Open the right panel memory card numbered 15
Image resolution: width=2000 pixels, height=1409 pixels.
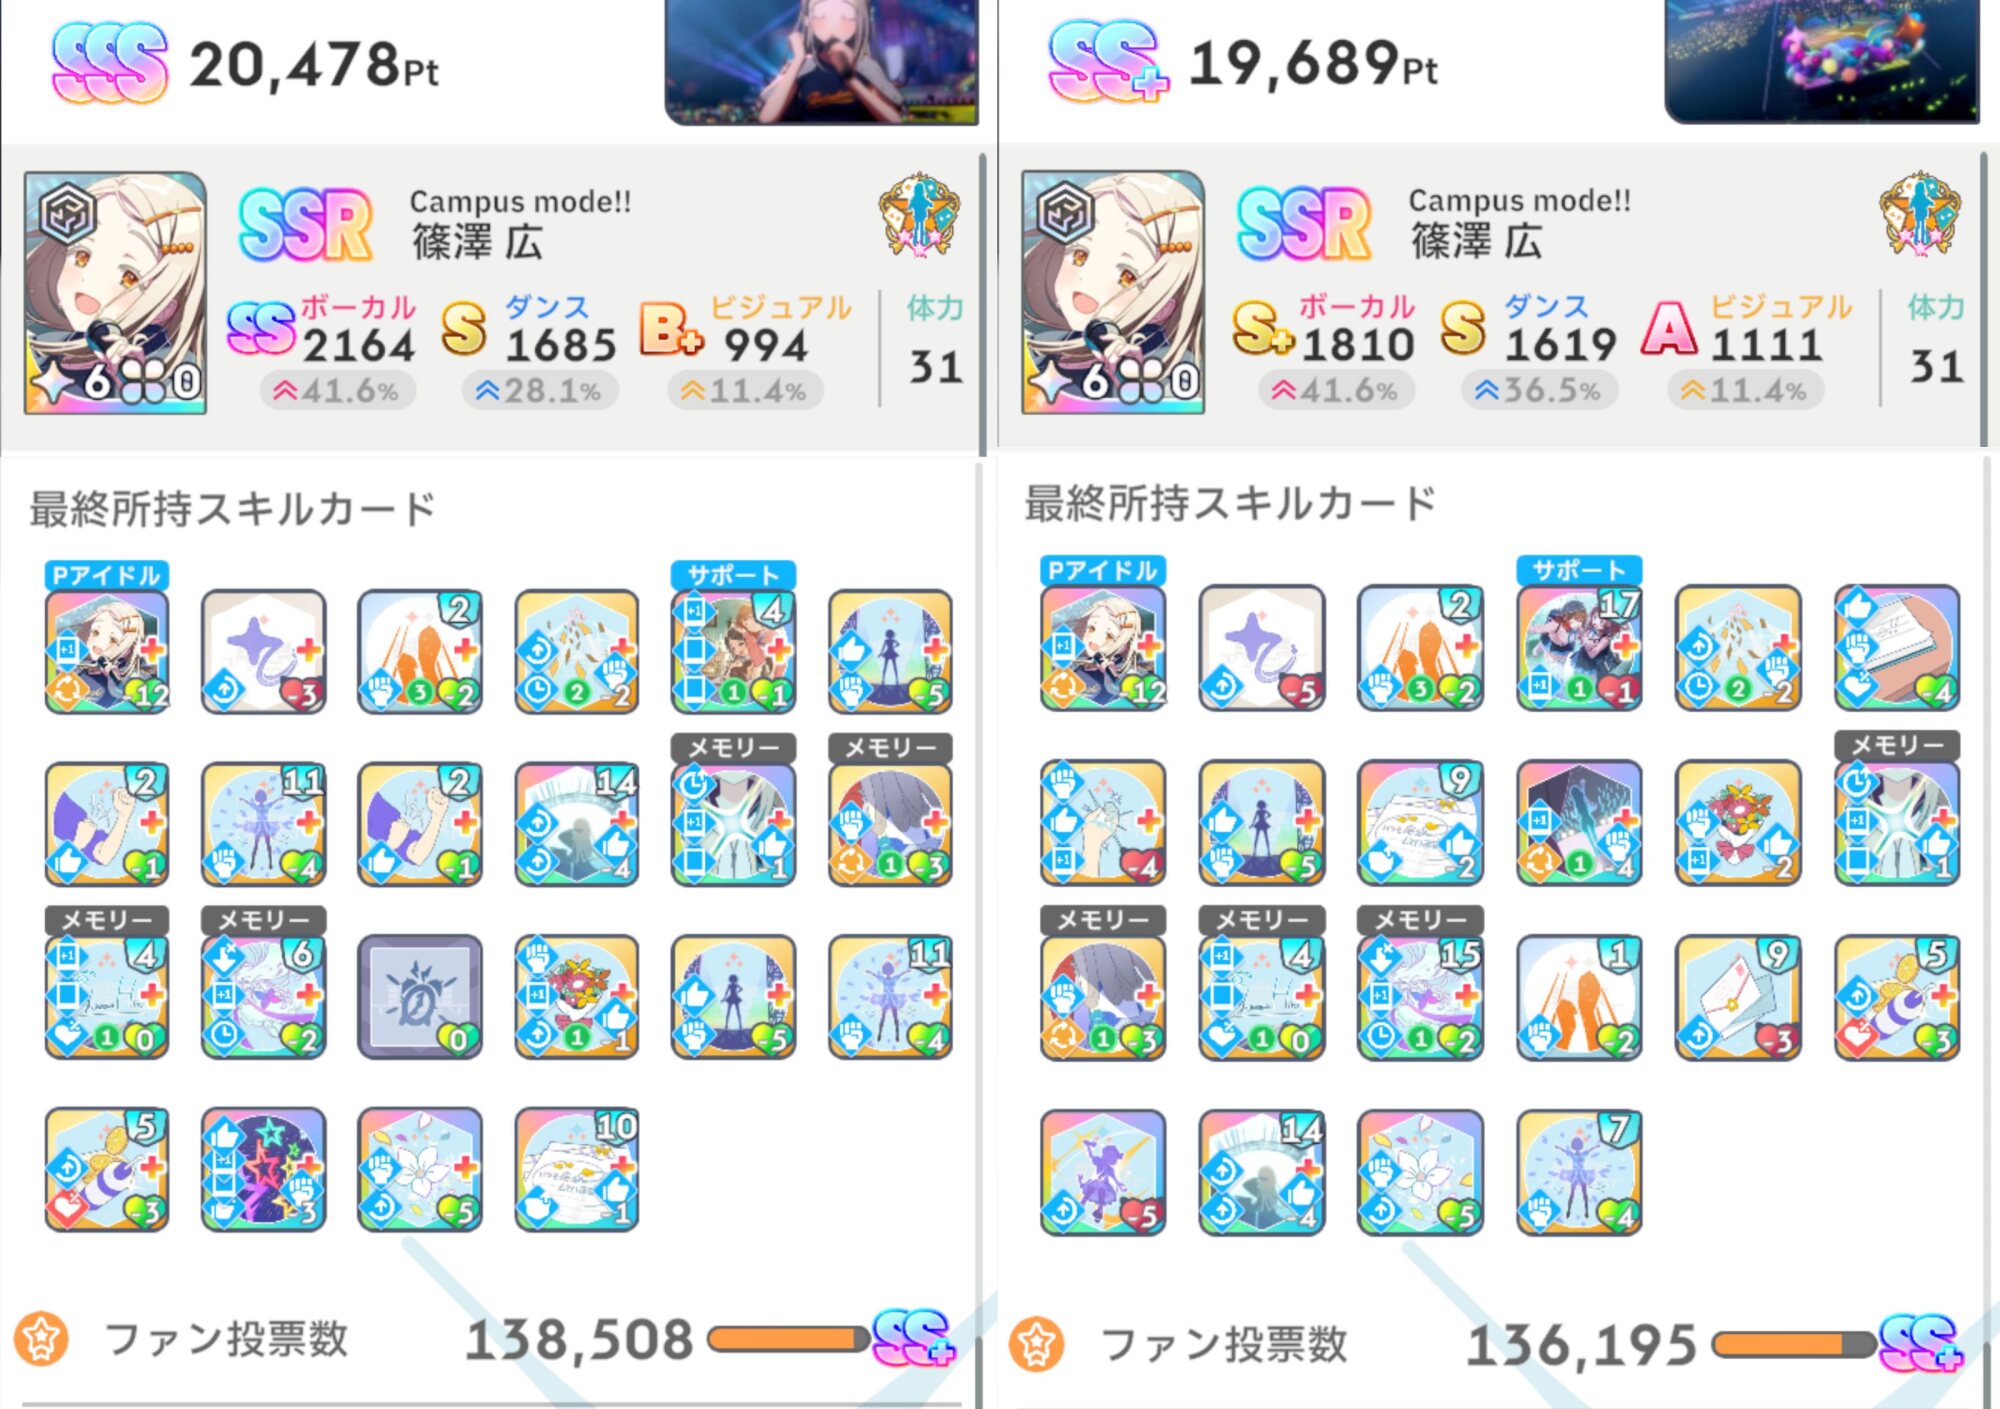pyautogui.click(x=1420, y=997)
